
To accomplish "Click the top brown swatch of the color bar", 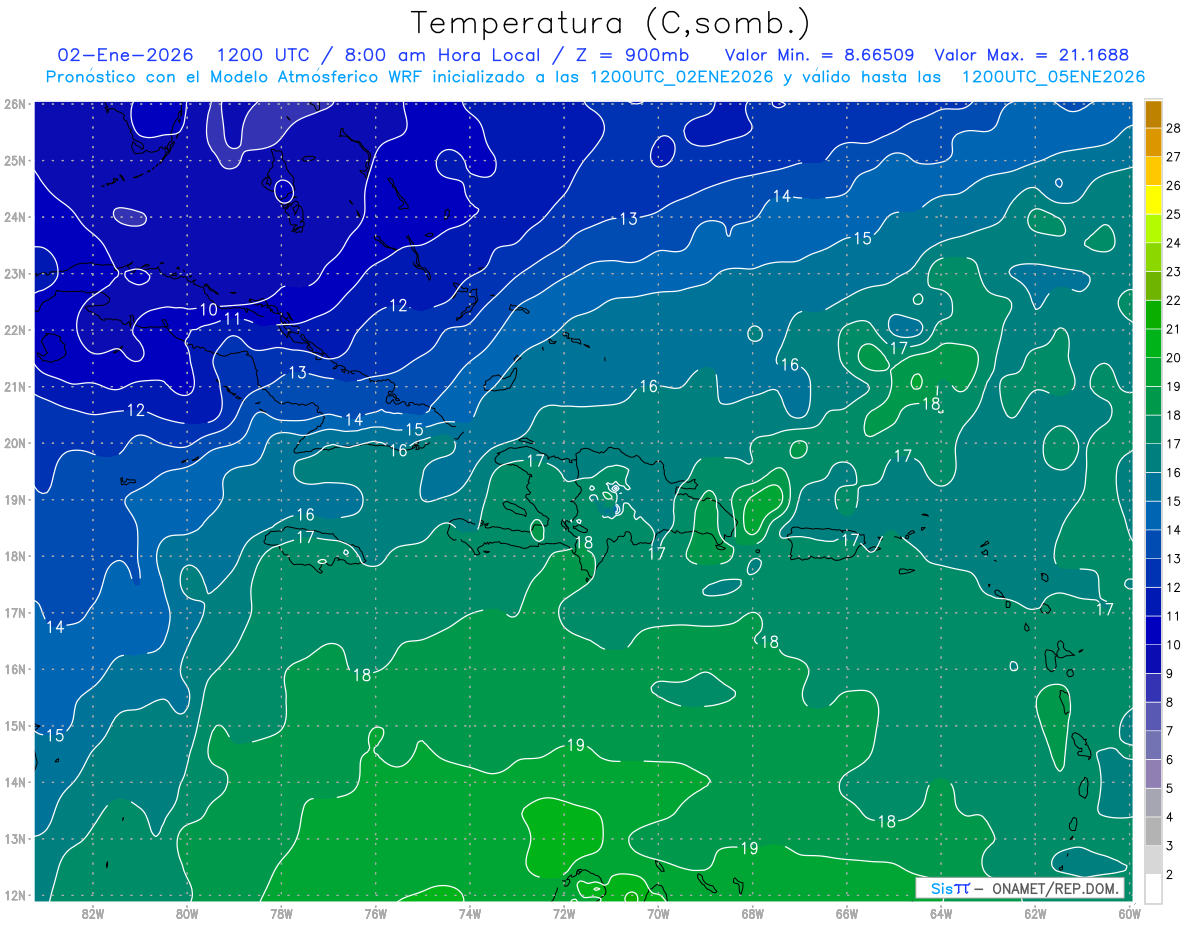I will click(x=1153, y=113).
